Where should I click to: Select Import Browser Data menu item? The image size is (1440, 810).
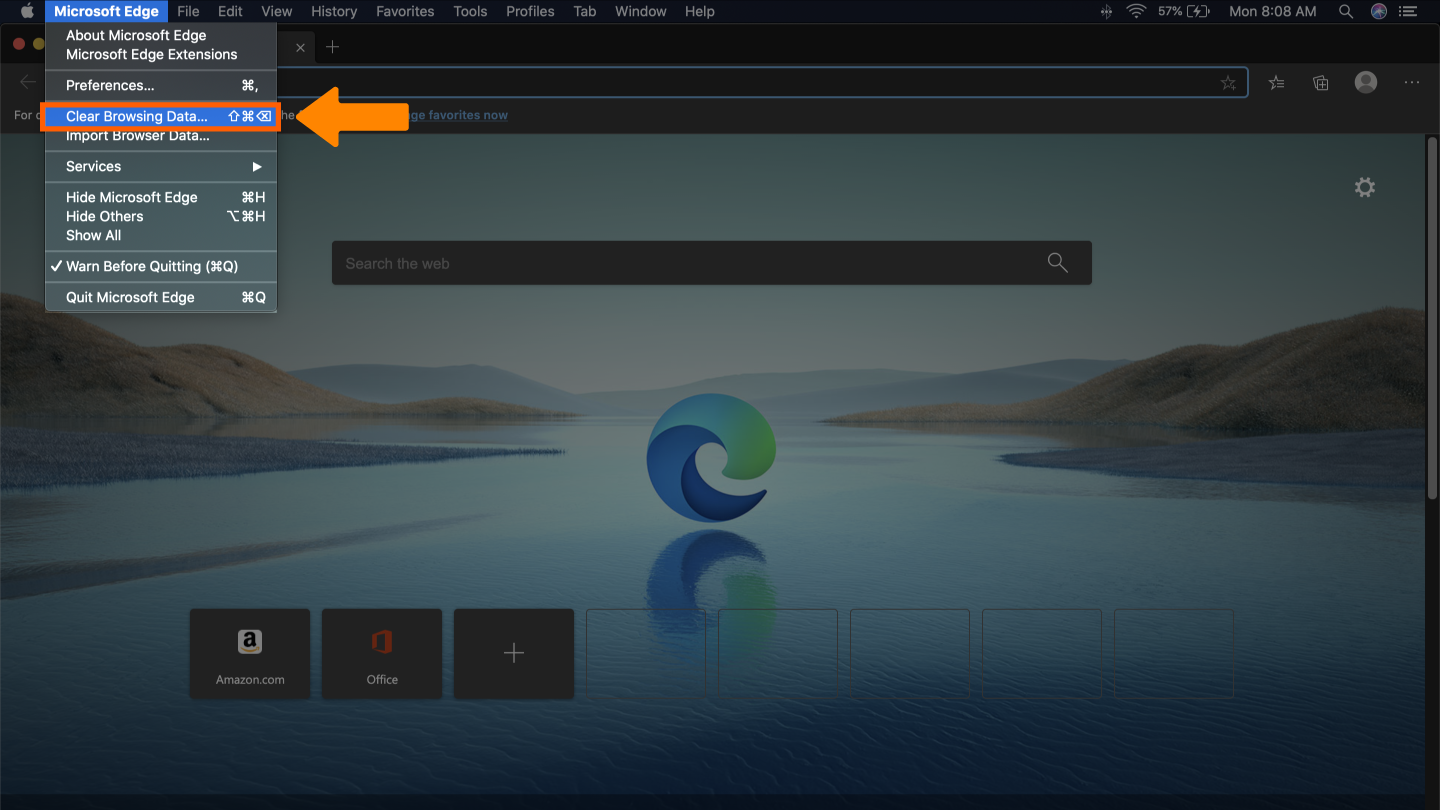coord(161,136)
